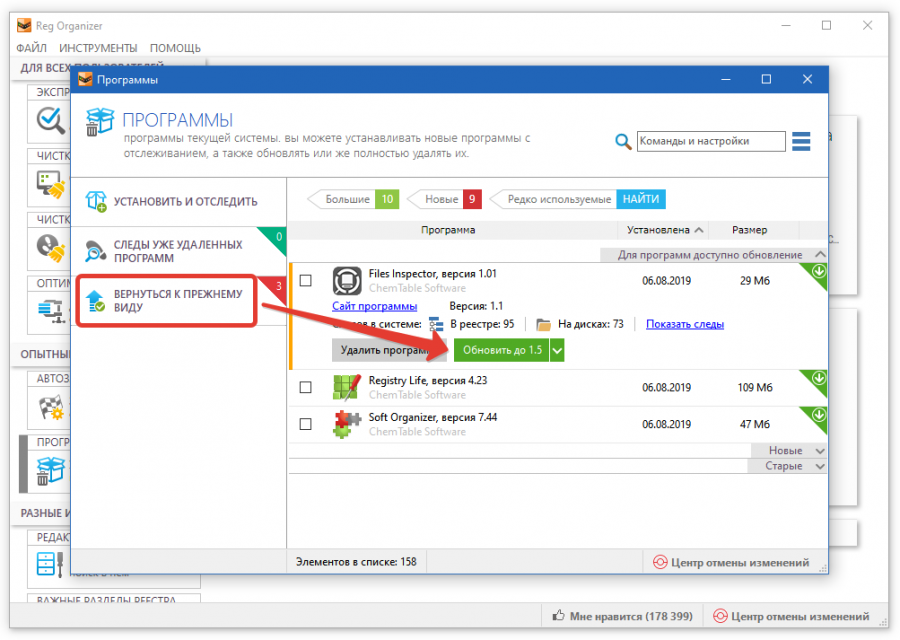Open traces of already removed programs
The width and height of the screenshot is (900, 640).
point(177,251)
